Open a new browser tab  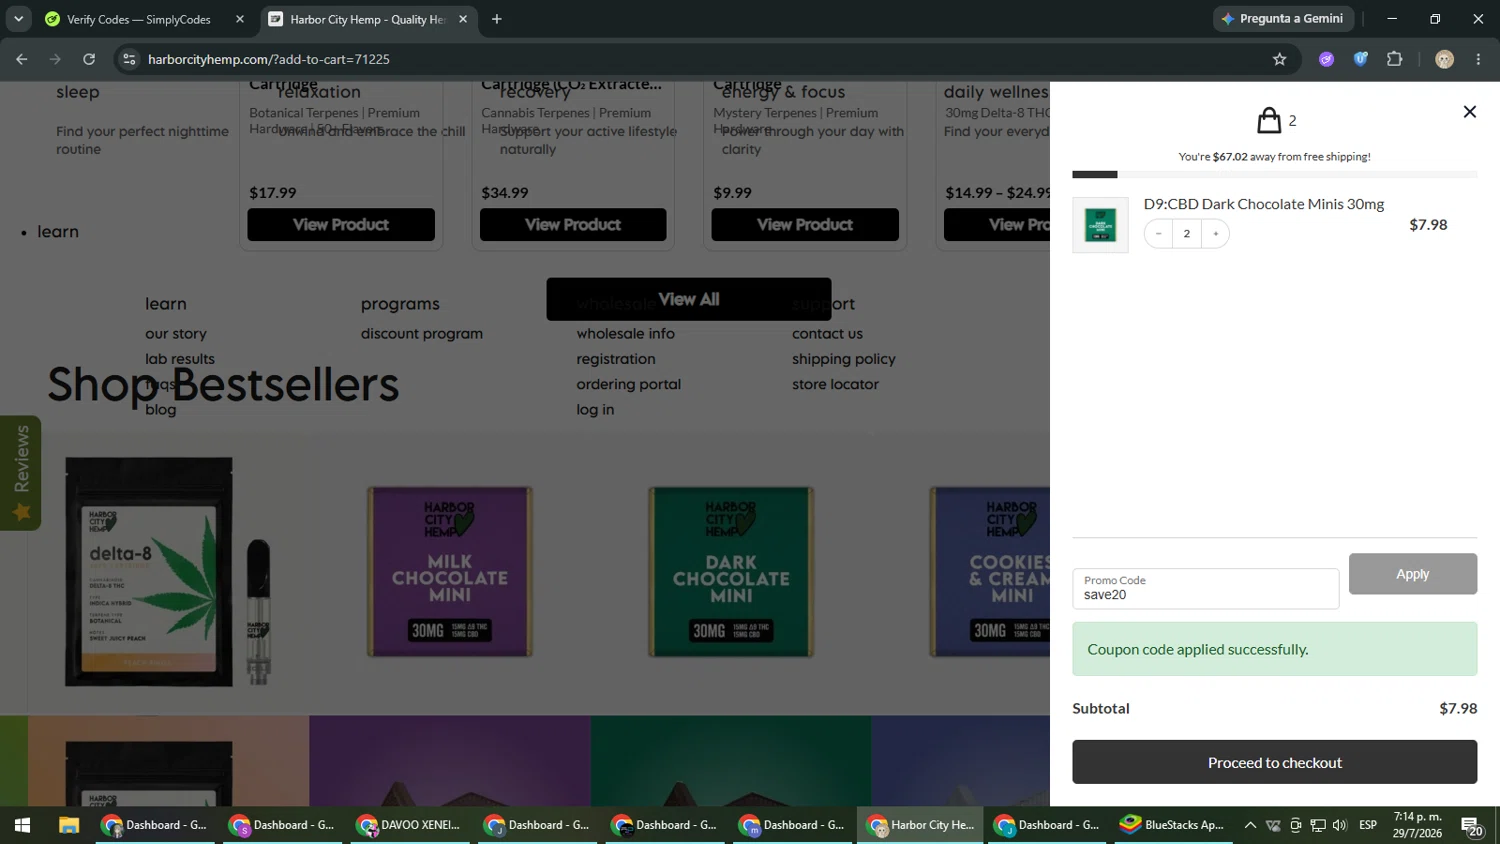[497, 19]
